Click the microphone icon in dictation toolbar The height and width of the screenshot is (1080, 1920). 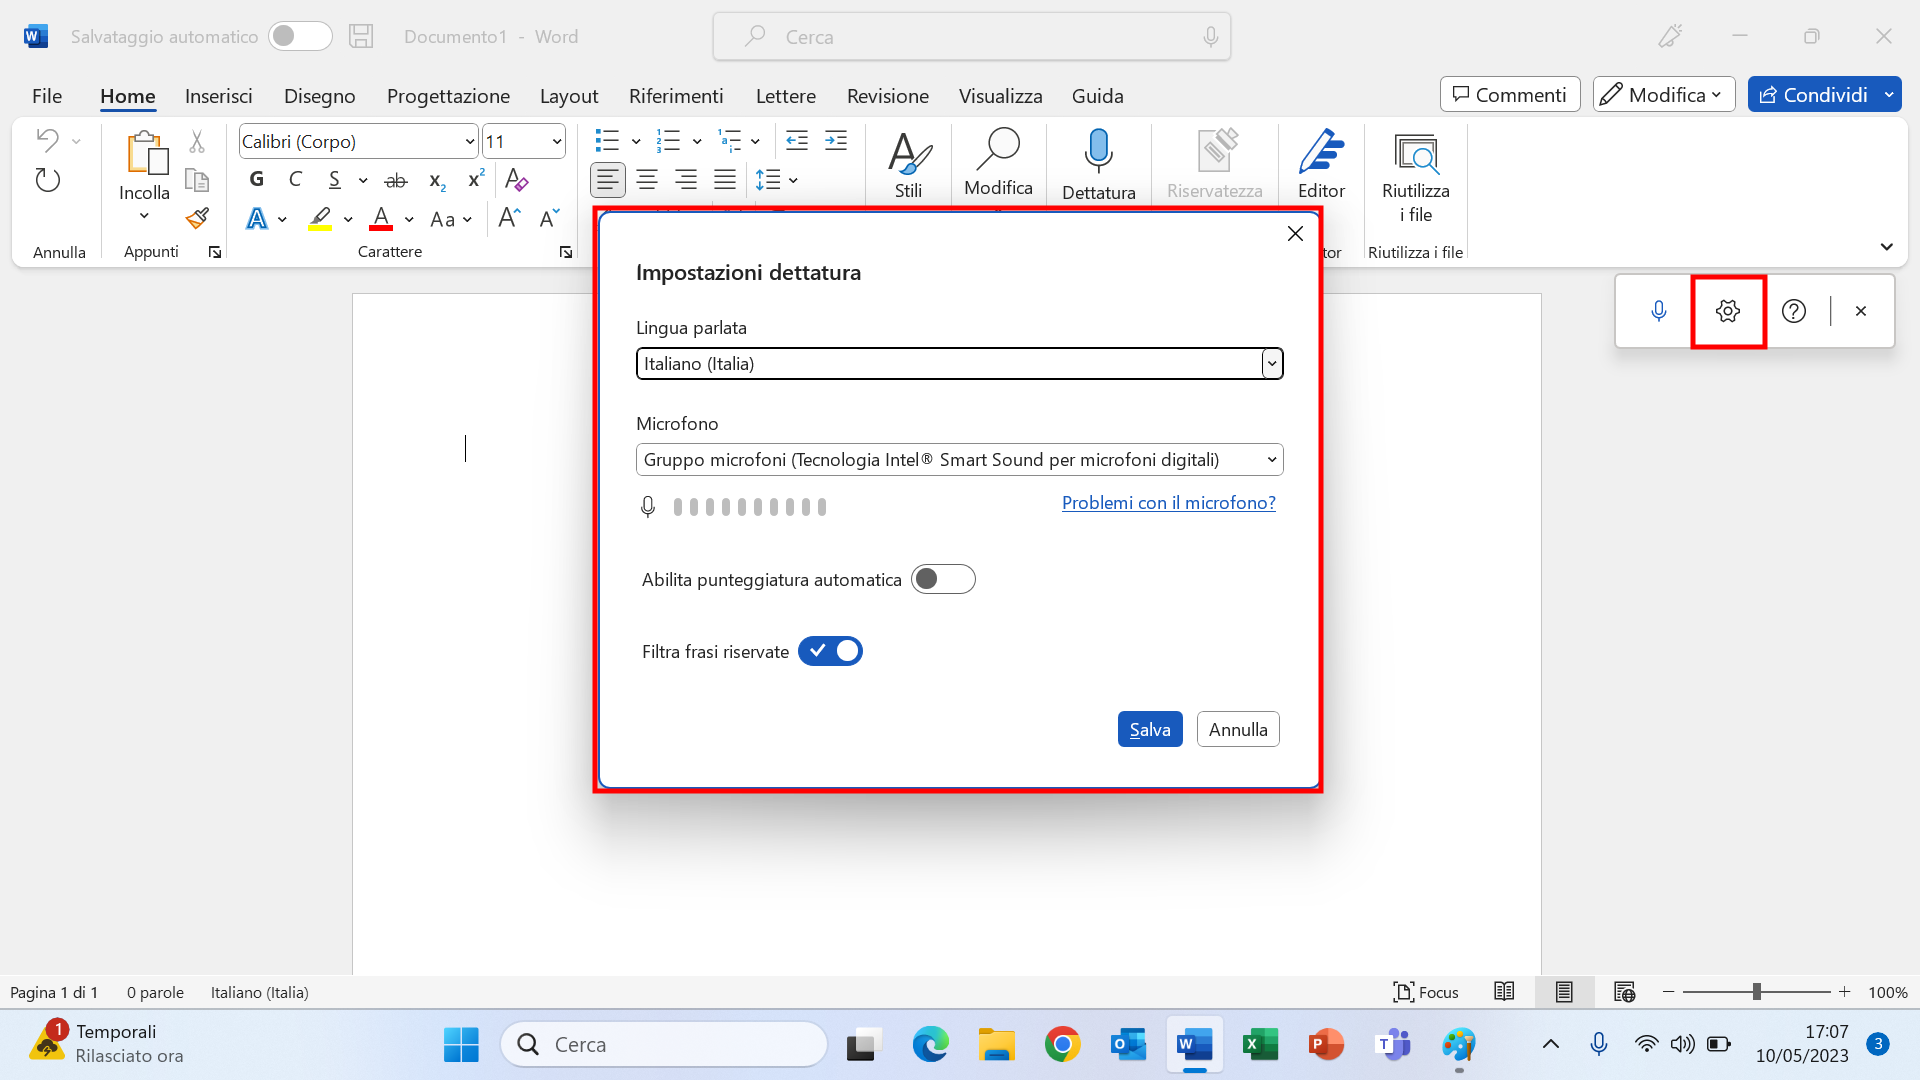(1659, 311)
